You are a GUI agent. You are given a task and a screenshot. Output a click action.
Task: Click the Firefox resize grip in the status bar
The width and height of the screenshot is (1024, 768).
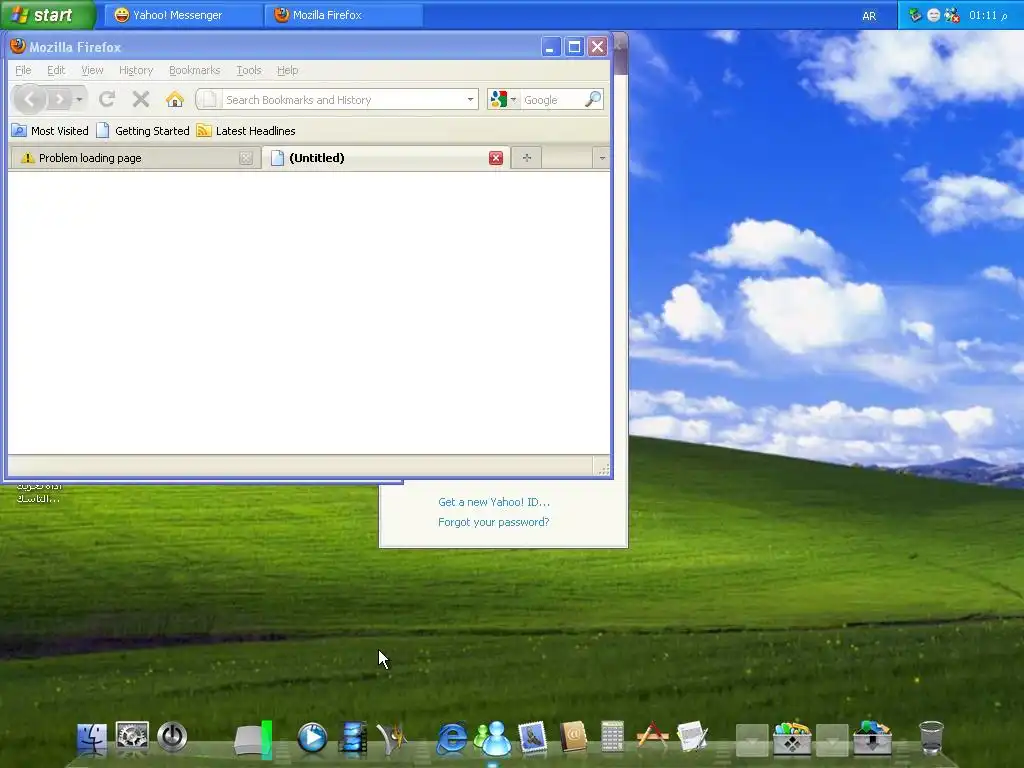click(602, 468)
